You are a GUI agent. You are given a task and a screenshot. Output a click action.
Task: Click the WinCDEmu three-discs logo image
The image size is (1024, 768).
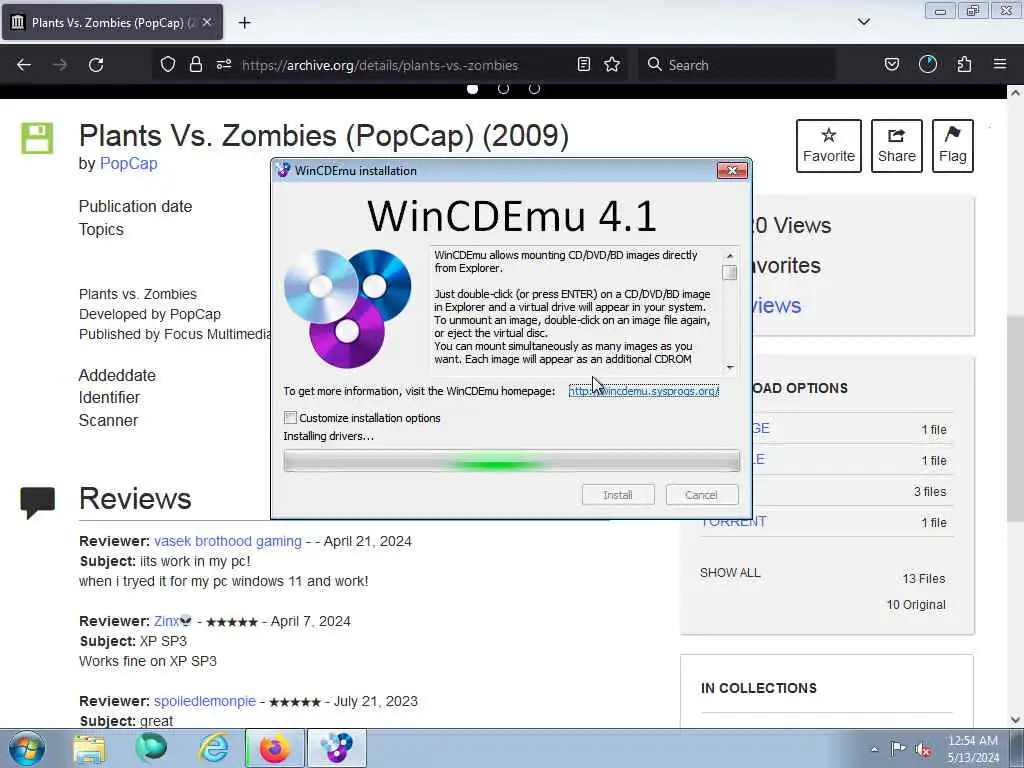tap(347, 308)
